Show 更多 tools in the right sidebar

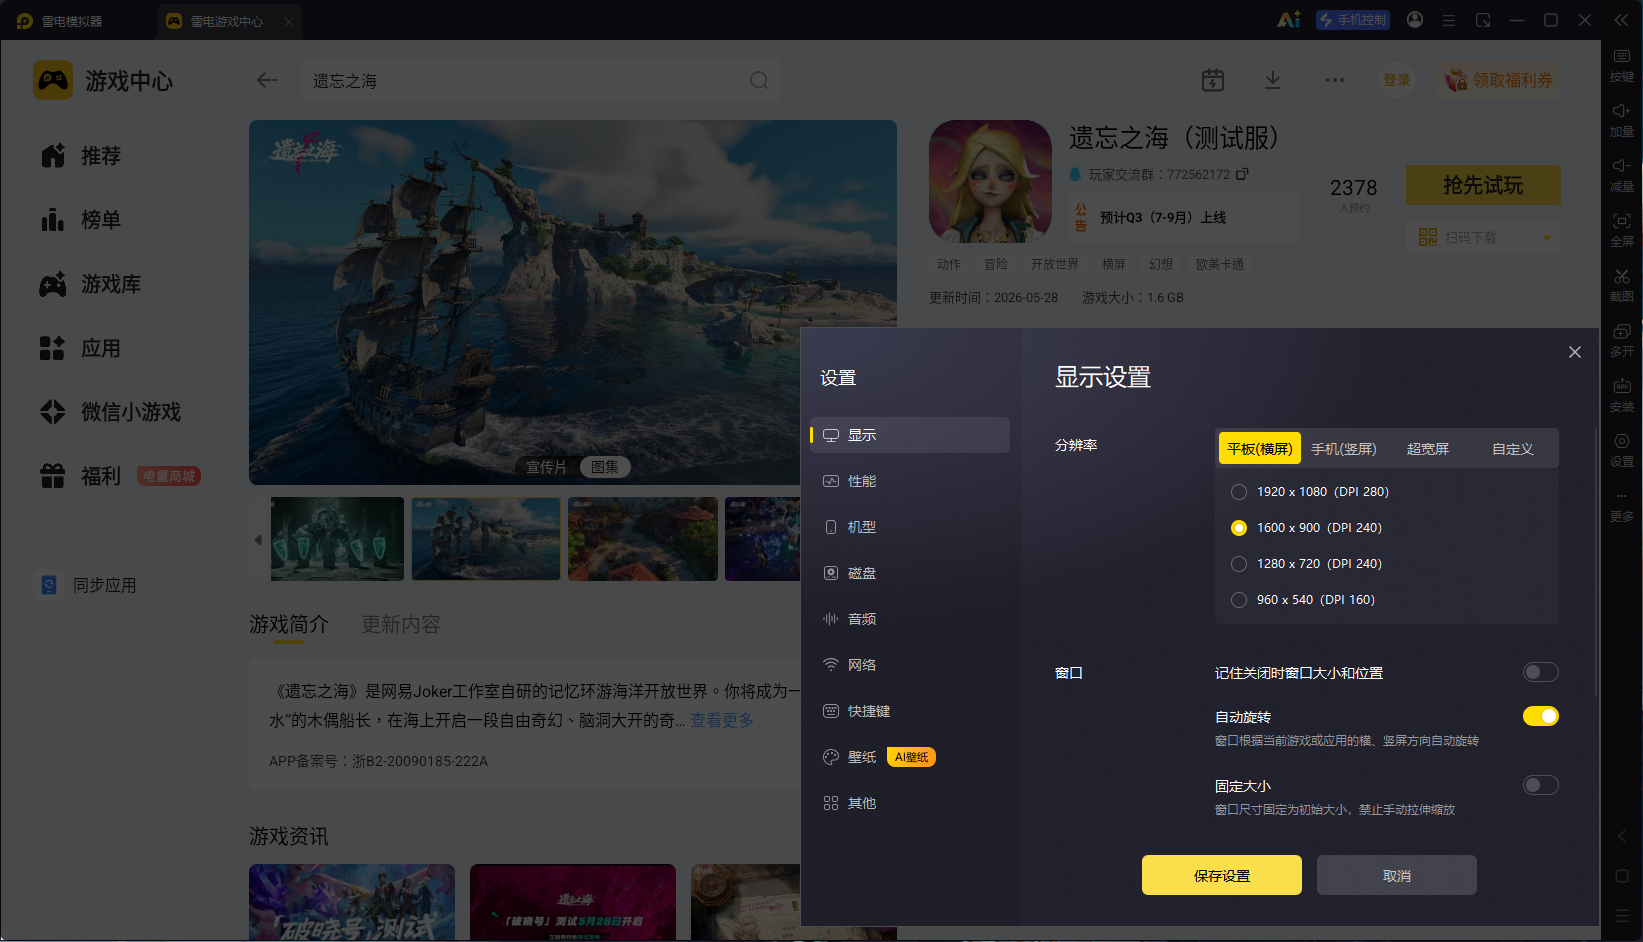pyautogui.click(x=1621, y=505)
